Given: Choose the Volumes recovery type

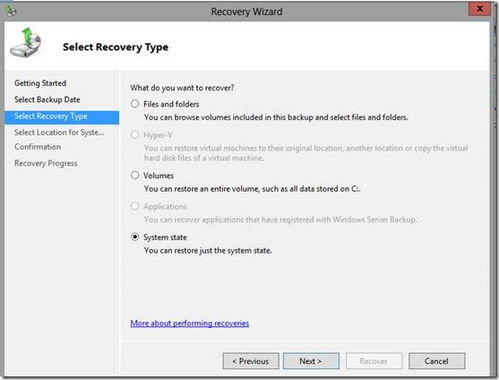Looking at the screenshot, I should point(135,175).
